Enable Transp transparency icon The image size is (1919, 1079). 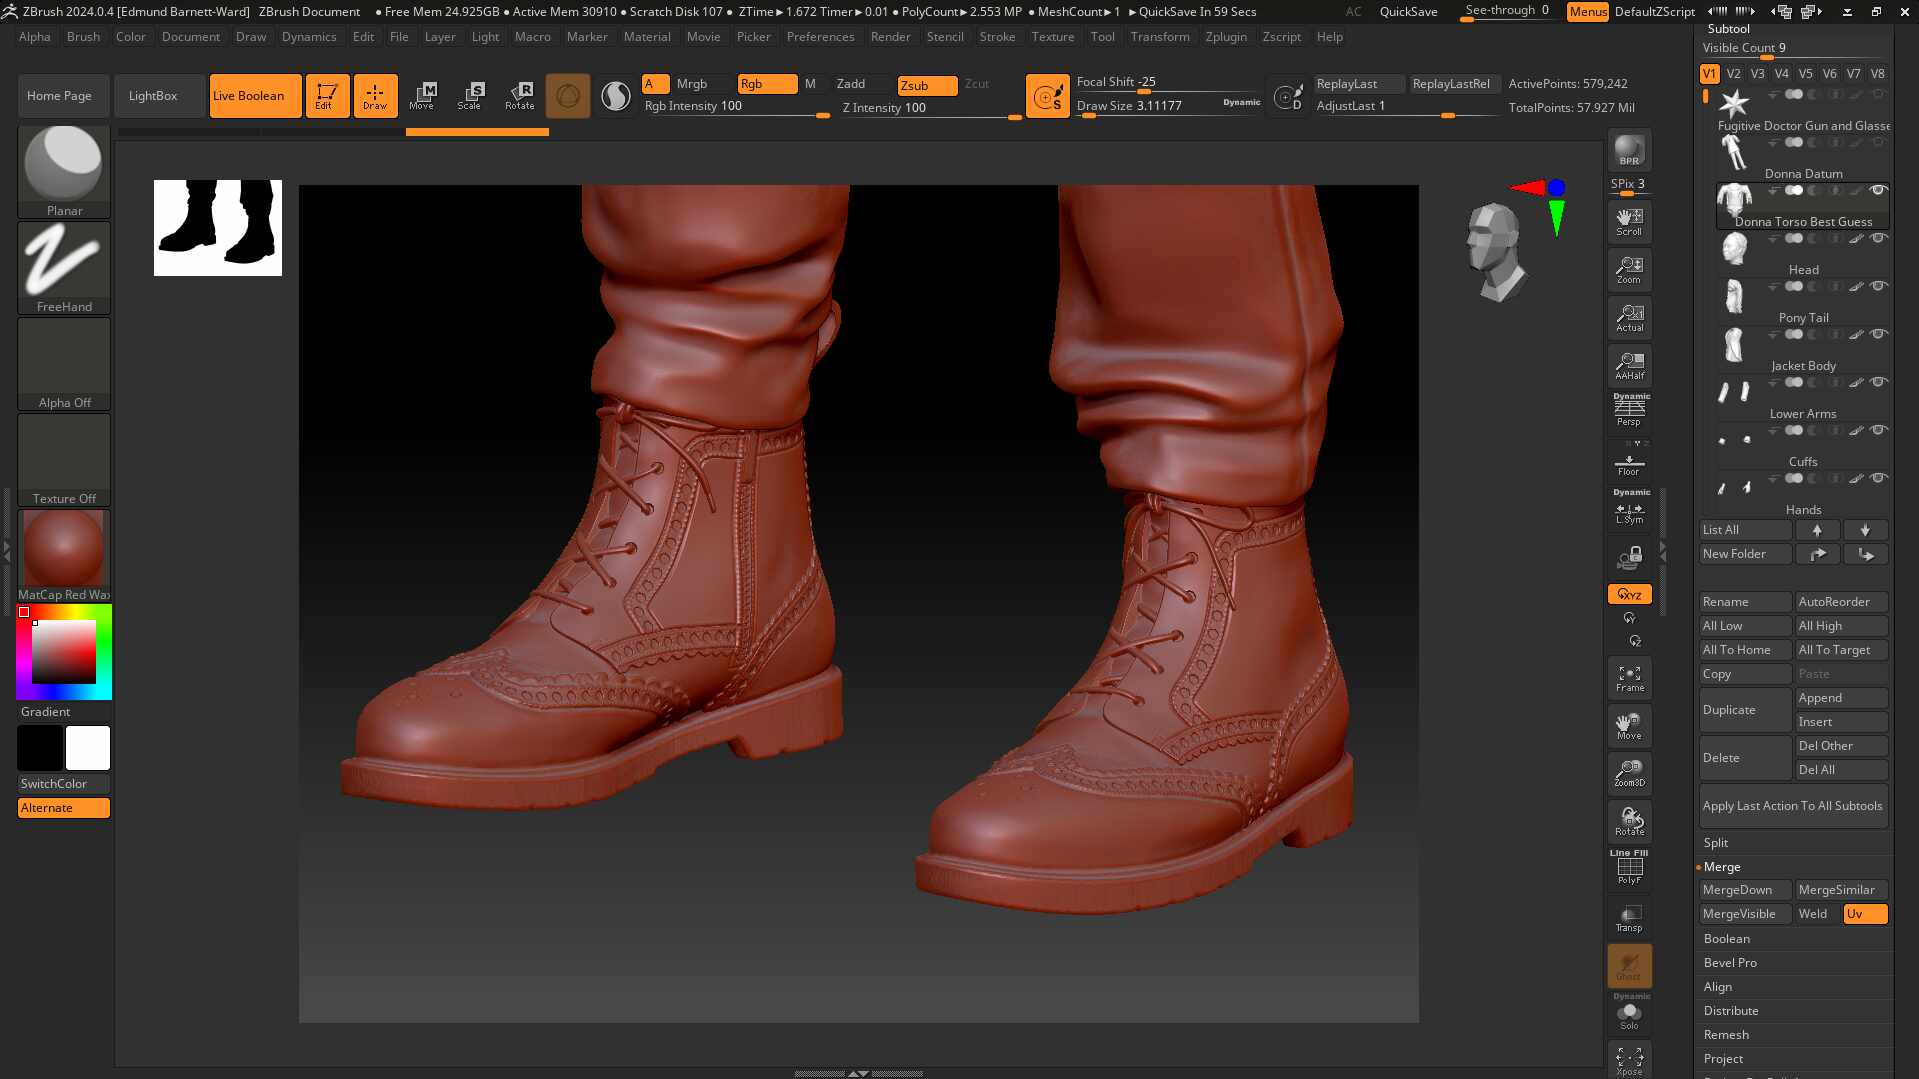point(1629,917)
